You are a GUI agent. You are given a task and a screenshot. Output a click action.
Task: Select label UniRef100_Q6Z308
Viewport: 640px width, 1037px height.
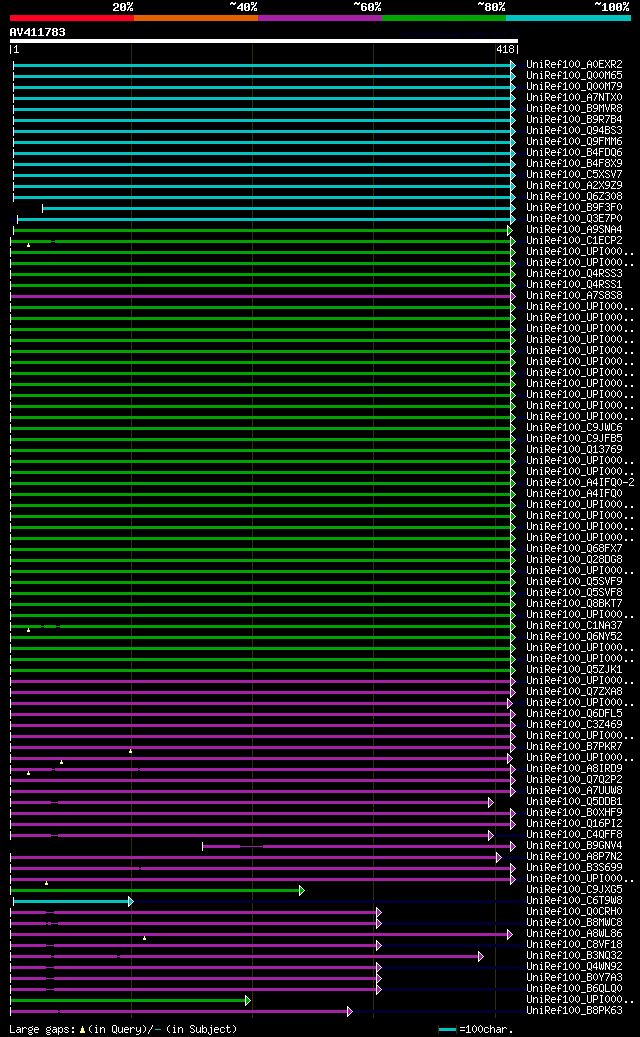click(574, 196)
